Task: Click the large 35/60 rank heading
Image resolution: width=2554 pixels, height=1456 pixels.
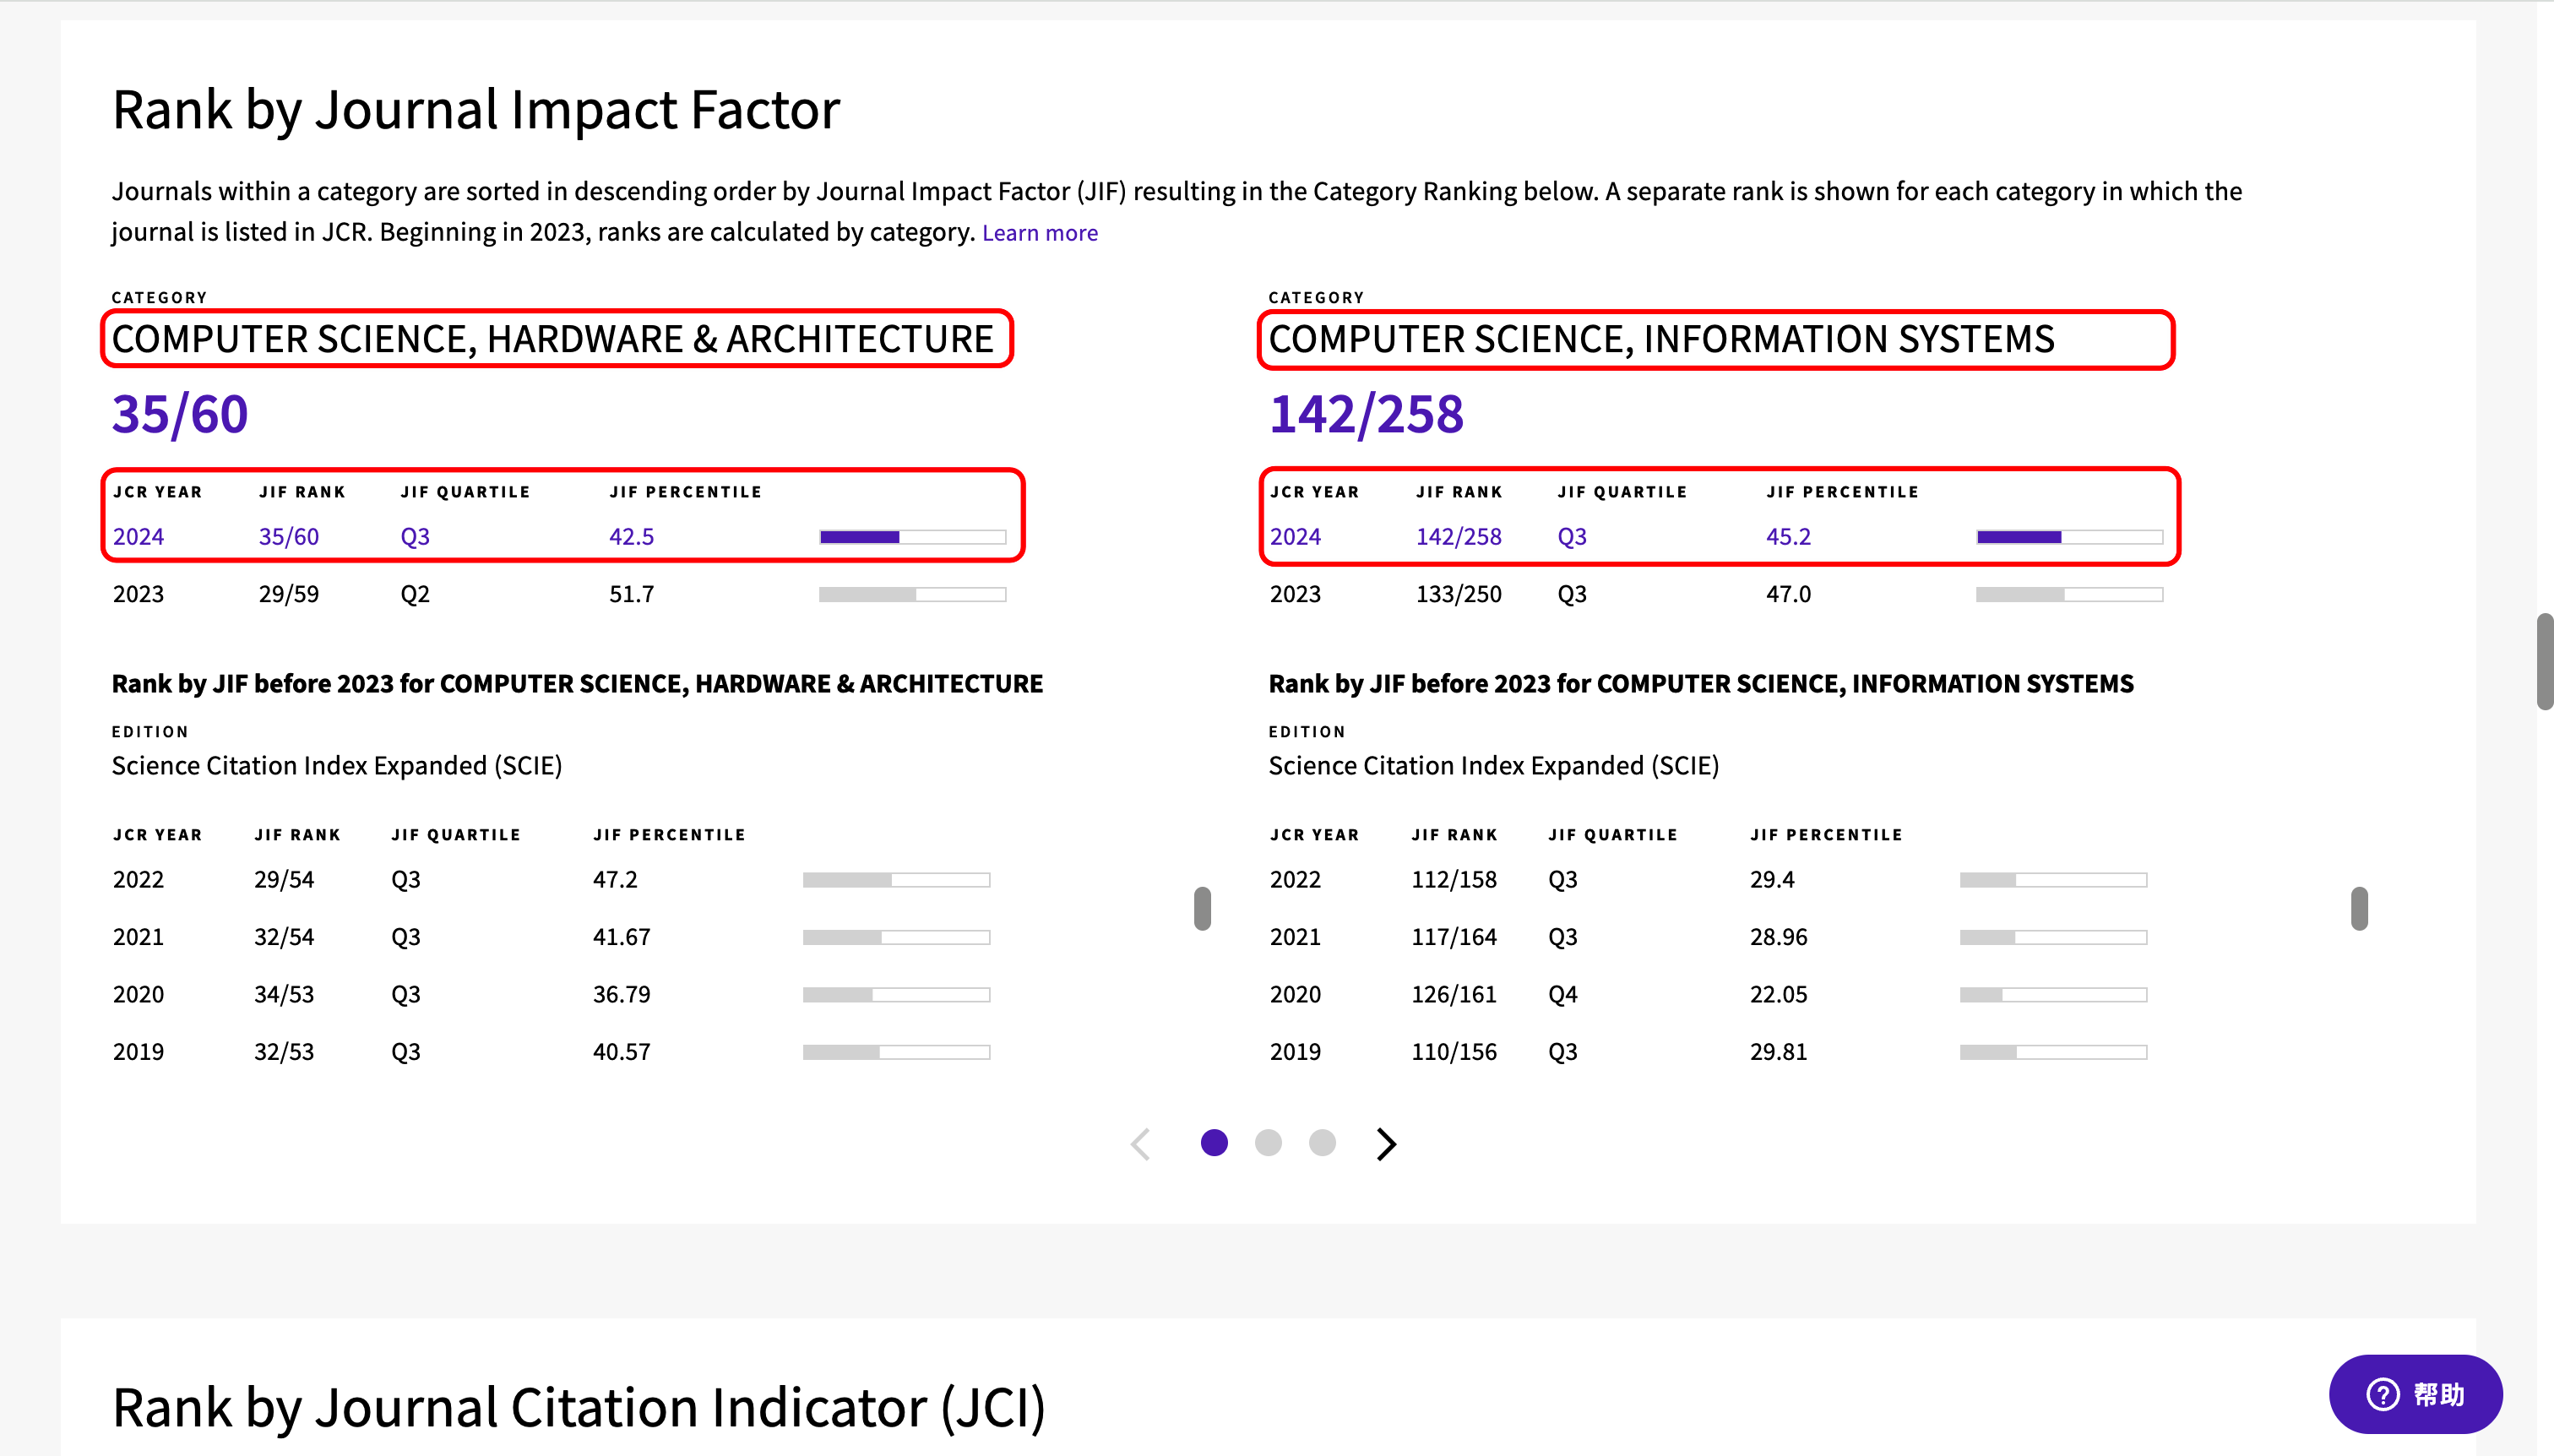Action: point(180,414)
